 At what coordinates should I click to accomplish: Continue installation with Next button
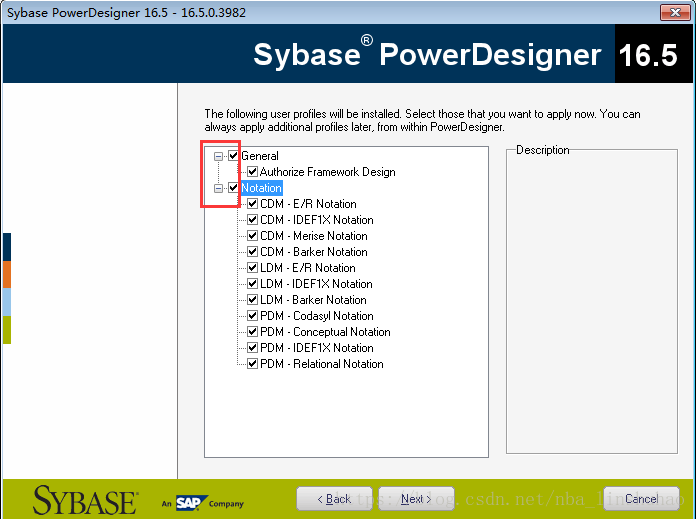tap(416, 499)
